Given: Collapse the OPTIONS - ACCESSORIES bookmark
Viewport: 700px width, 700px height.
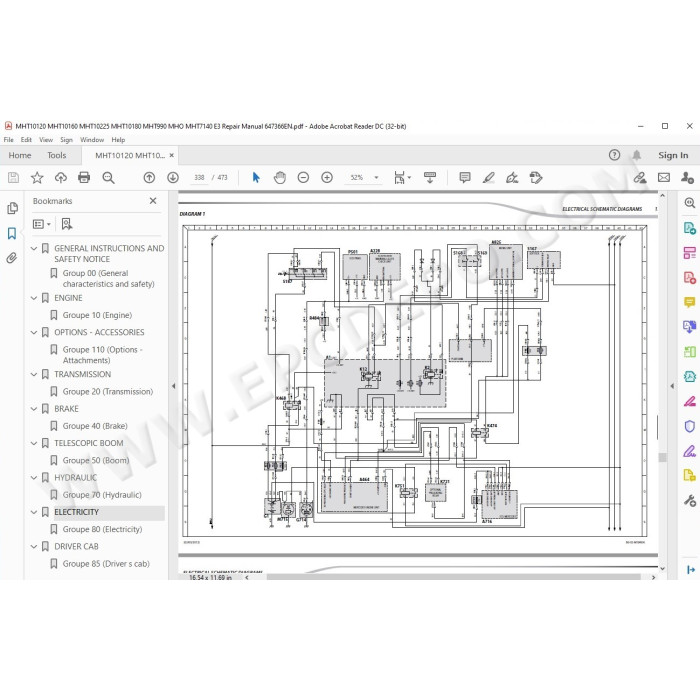Looking at the screenshot, I should coord(34,332).
